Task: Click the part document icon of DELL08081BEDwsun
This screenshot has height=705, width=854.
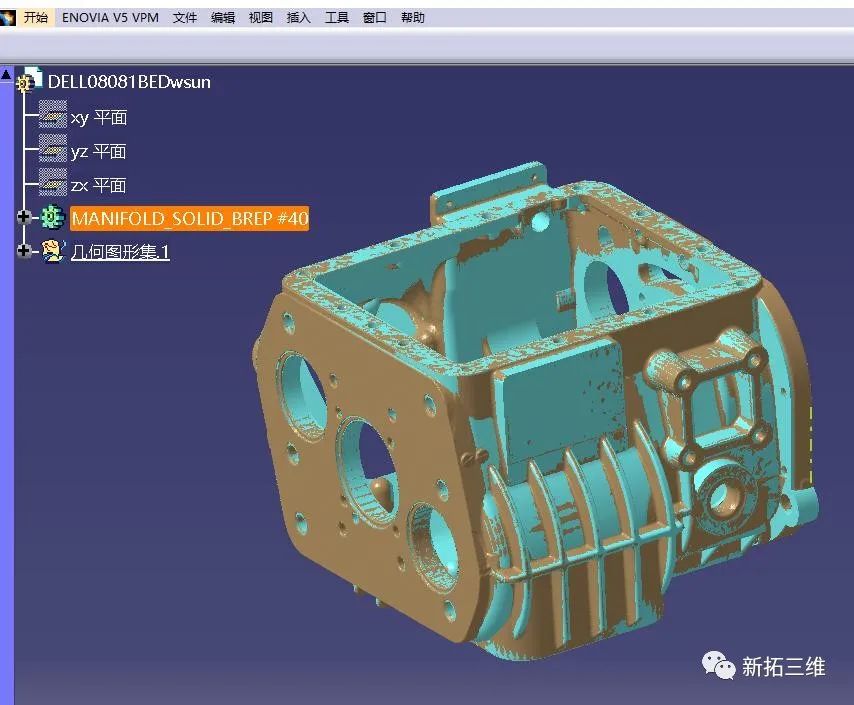Action: coord(29,80)
